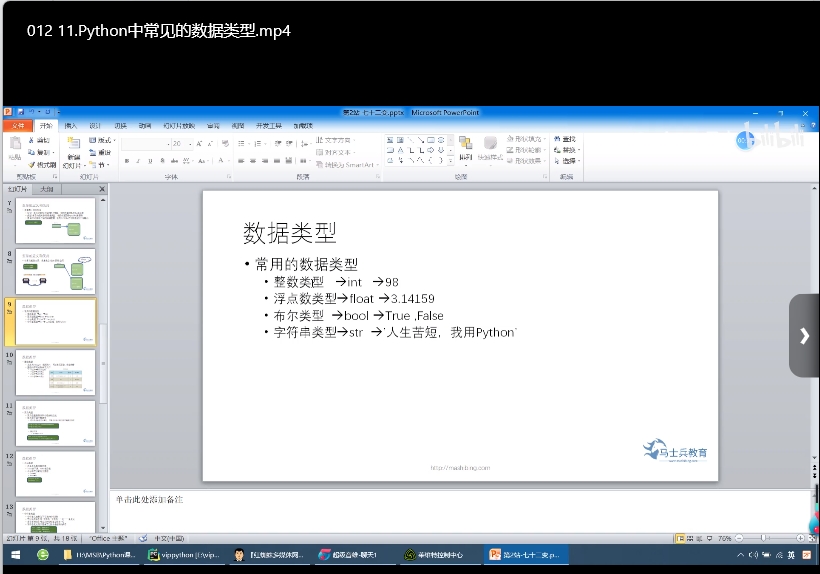Toggle italic text formatting

(139, 161)
